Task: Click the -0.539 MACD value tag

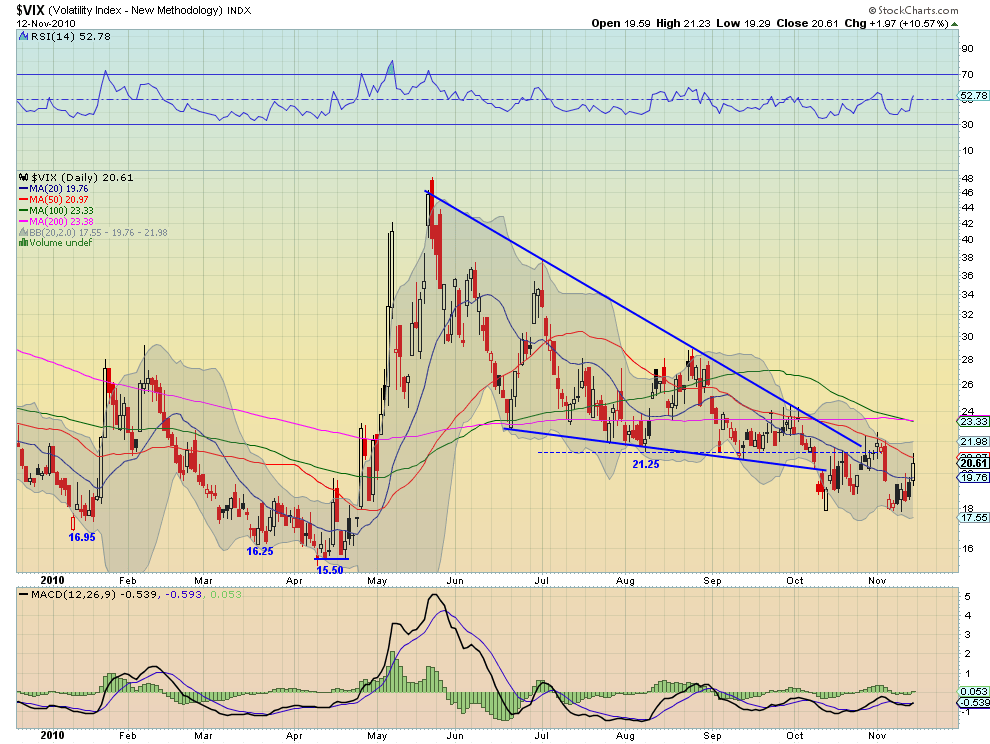Action: 973,702
